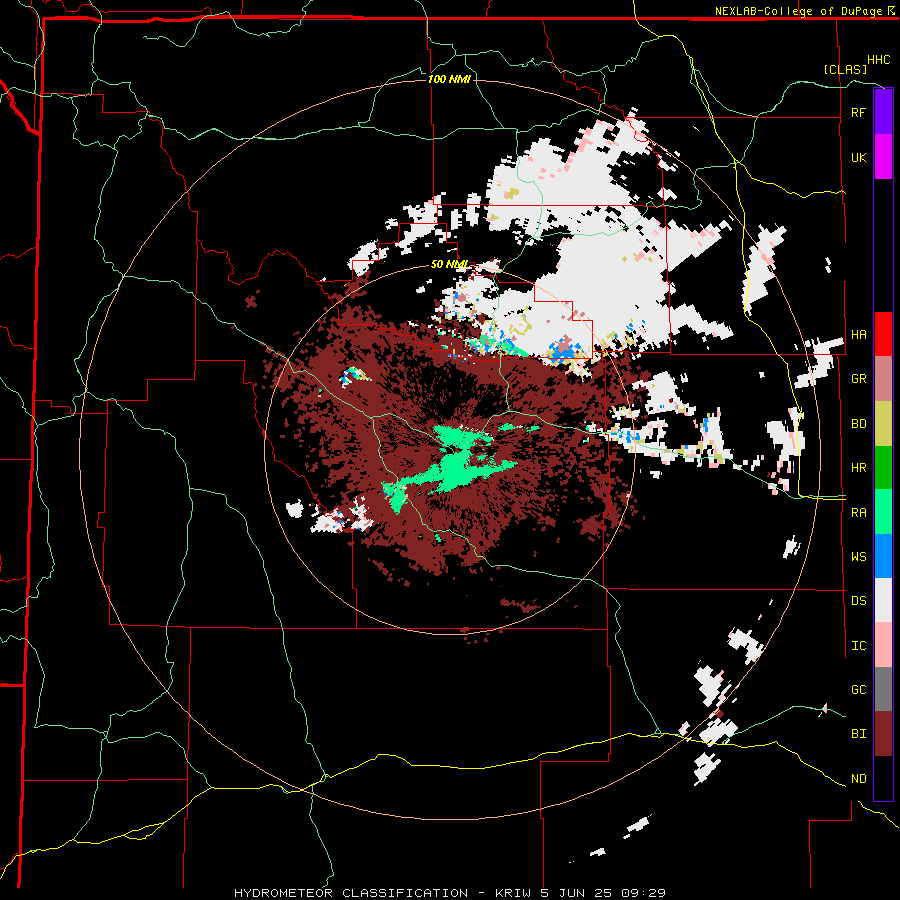Select the HR legend label

coord(858,468)
